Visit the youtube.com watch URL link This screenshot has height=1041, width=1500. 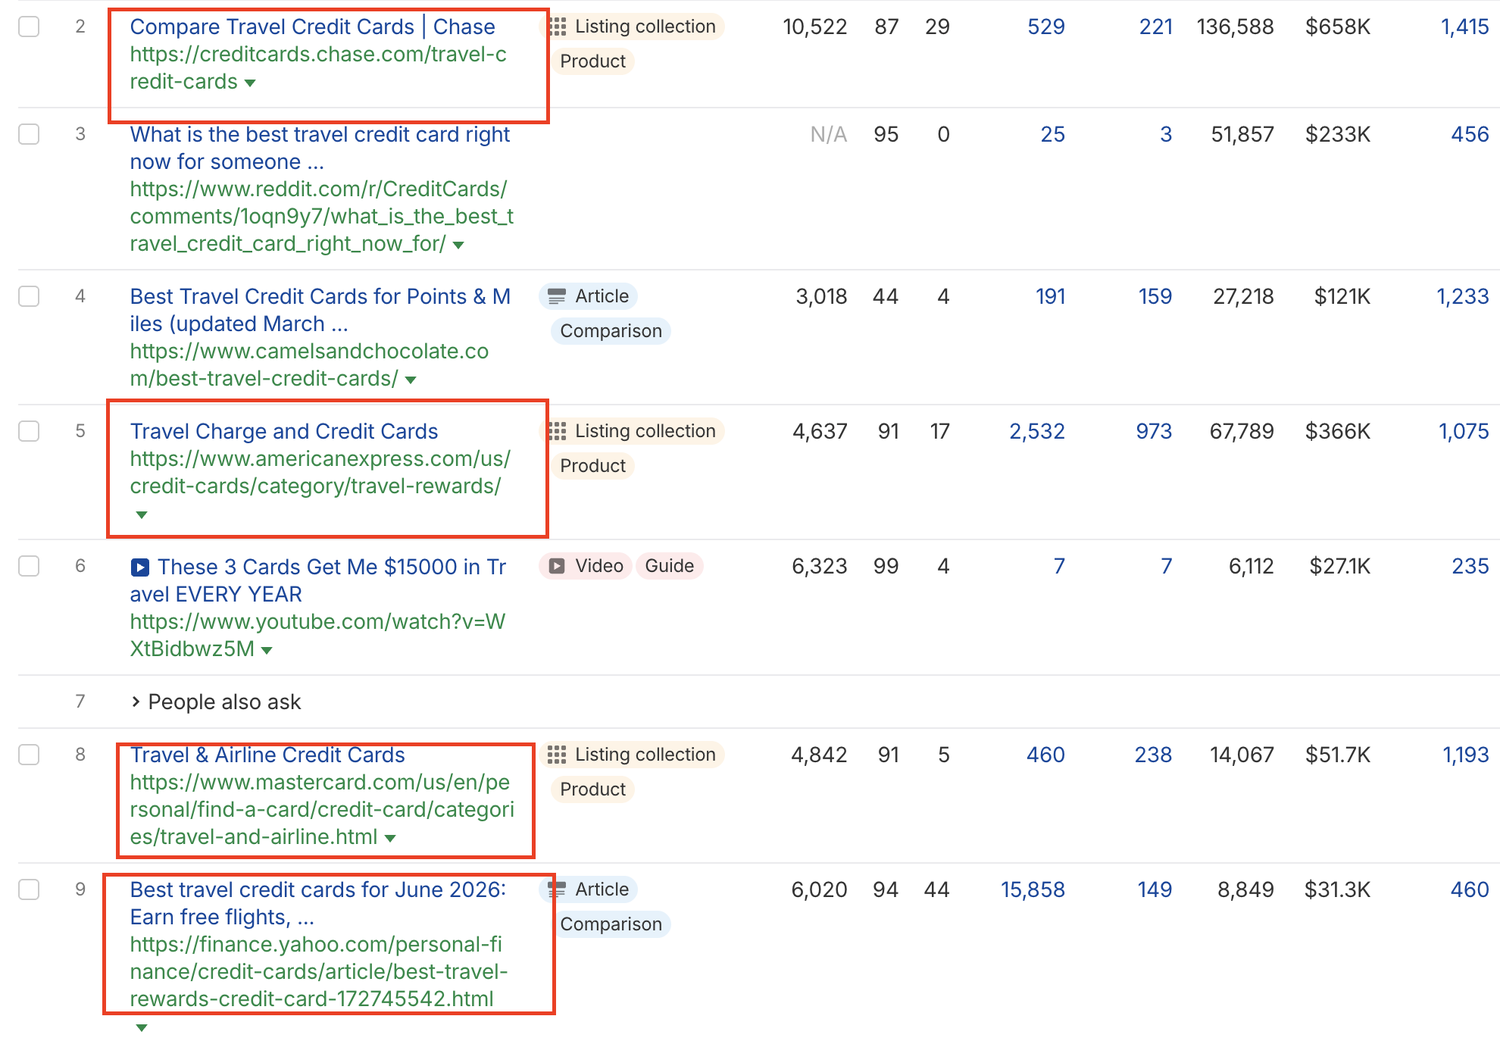tap(318, 635)
